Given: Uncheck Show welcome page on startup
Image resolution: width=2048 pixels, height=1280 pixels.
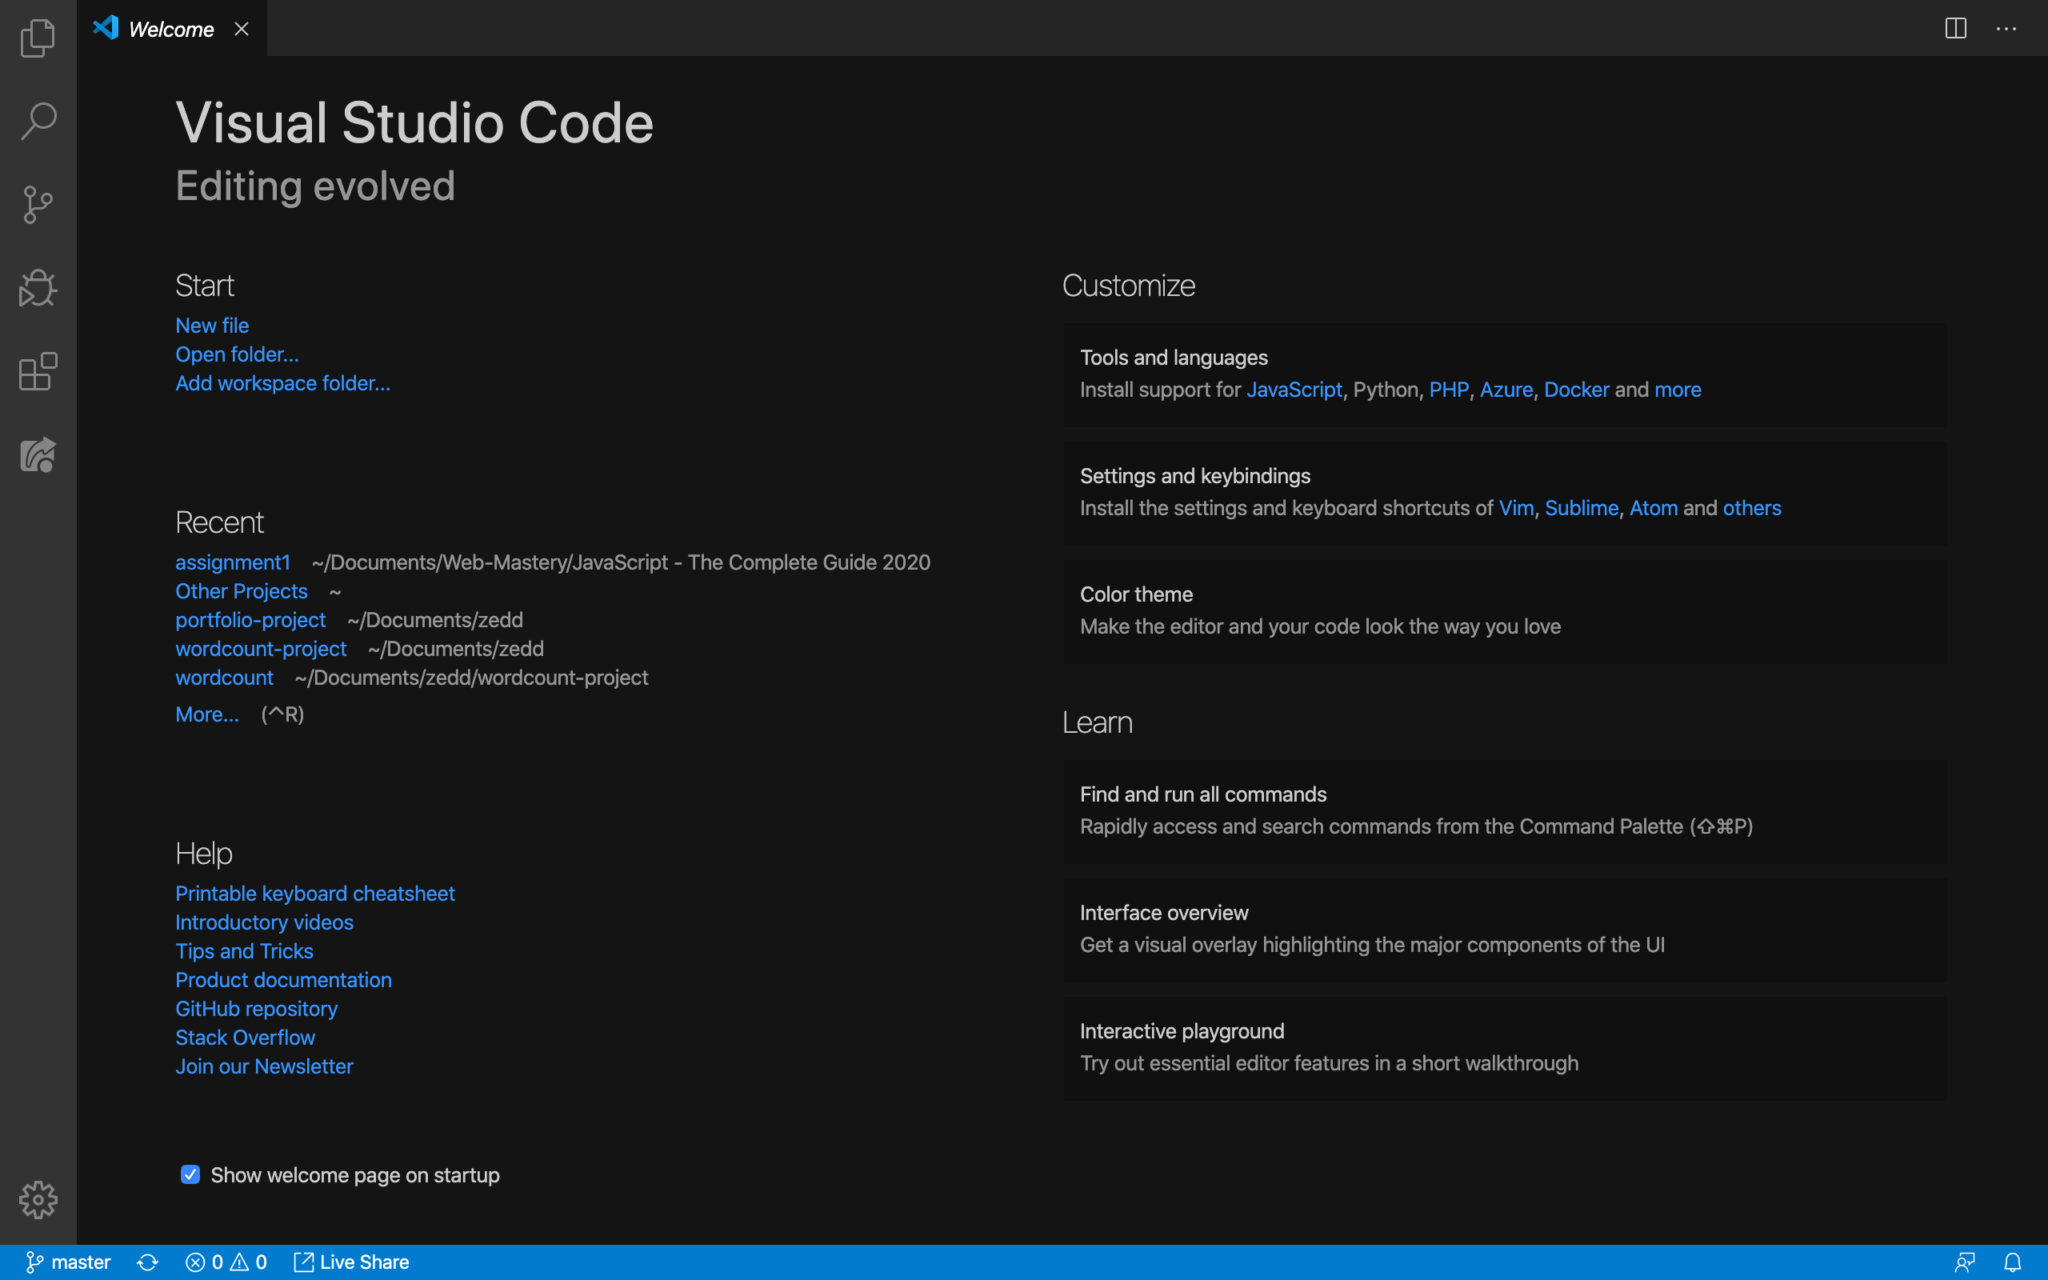Looking at the screenshot, I should (x=190, y=1175).
